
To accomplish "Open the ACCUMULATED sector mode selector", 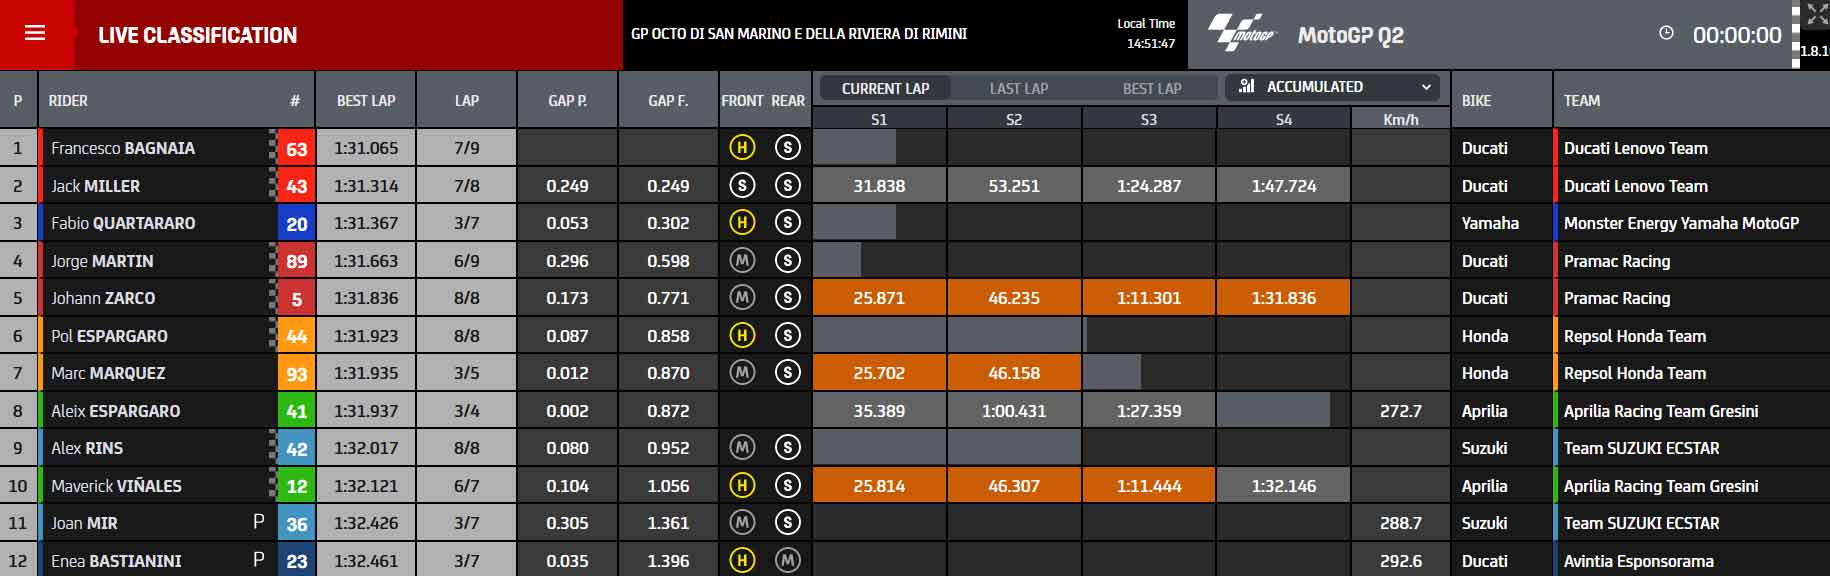I will pos(1332,87).
